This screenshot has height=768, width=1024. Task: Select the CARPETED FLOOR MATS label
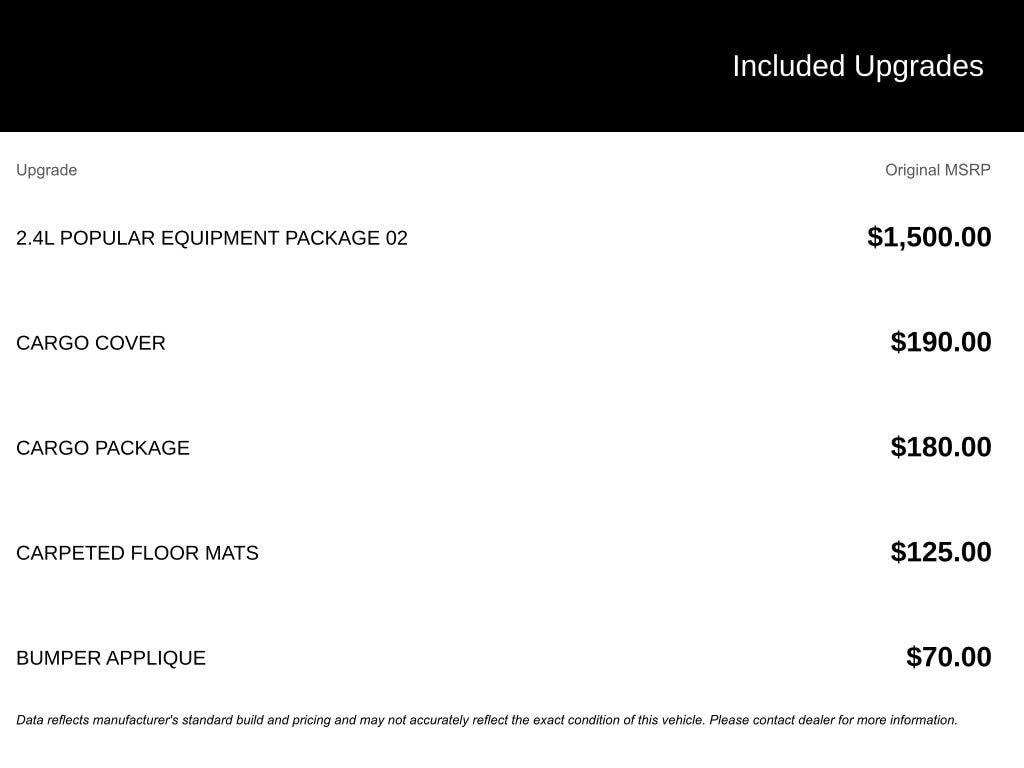coord(137,553)
